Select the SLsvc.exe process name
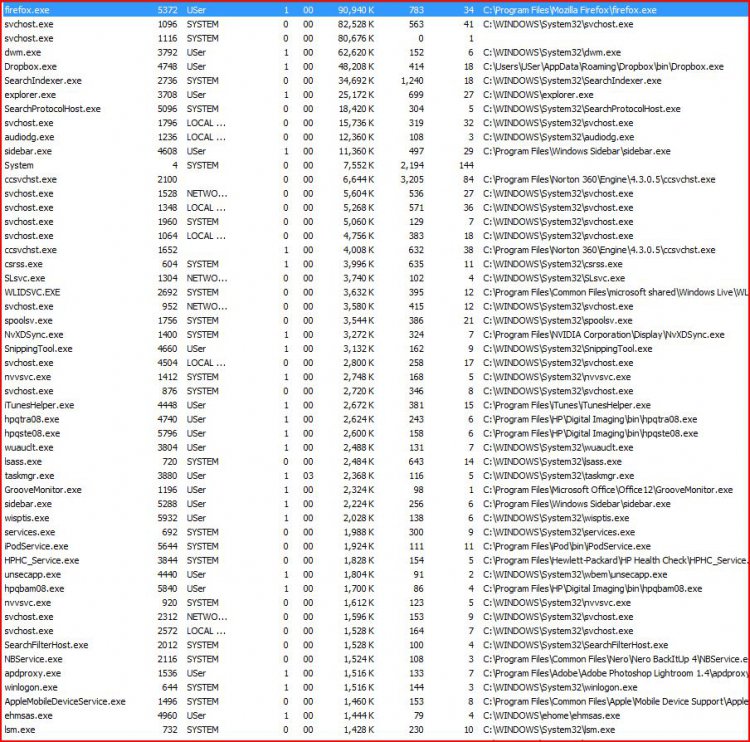The image size is (750, 742). pyautogui.click(x=25, y=278)
